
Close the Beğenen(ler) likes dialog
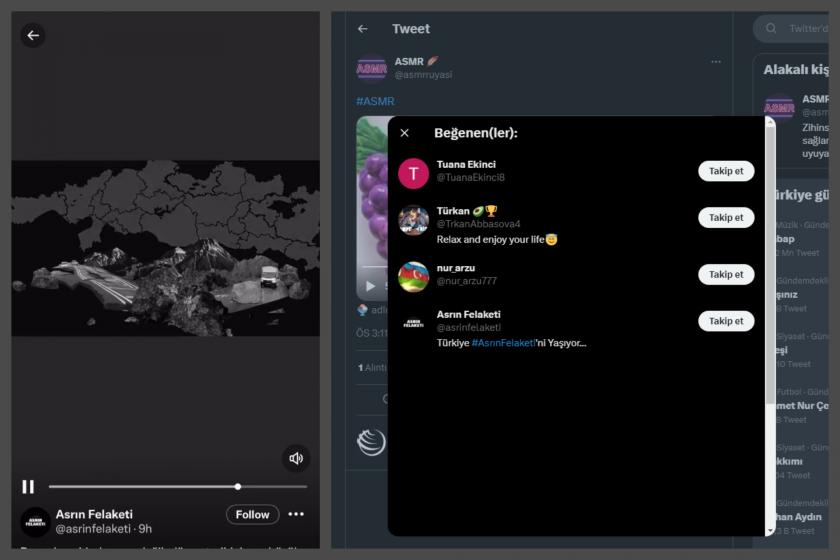(x=404, y=133)
